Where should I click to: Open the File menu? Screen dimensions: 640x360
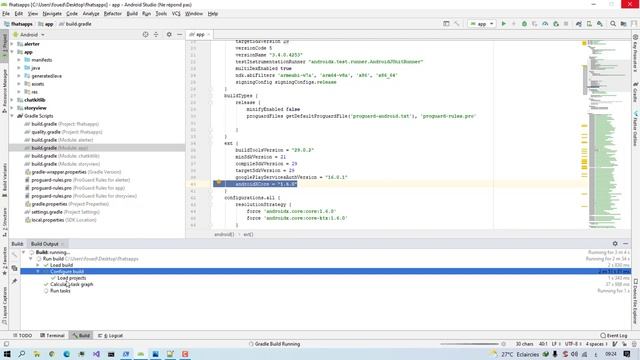pyautogui.click(x=6, y=13)
